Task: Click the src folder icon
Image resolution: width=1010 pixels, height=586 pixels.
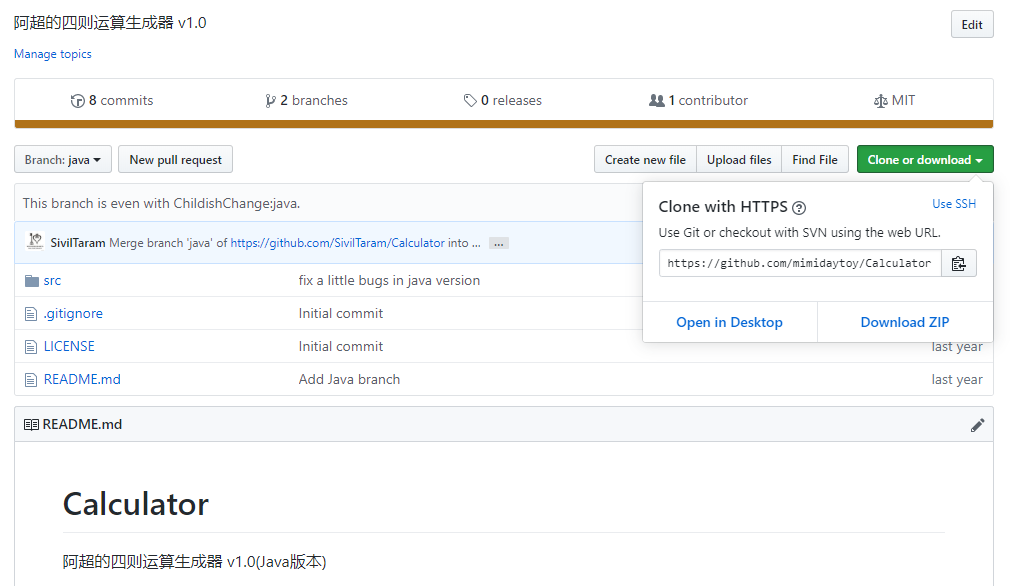Action: click(x=31, y=281)
